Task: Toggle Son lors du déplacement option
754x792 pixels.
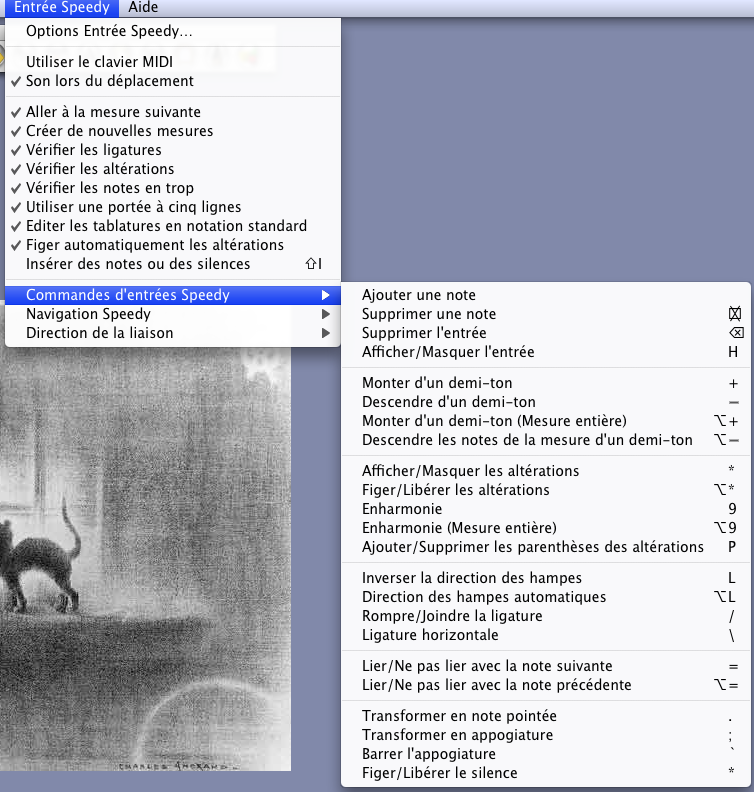Action: pos(109,80)
